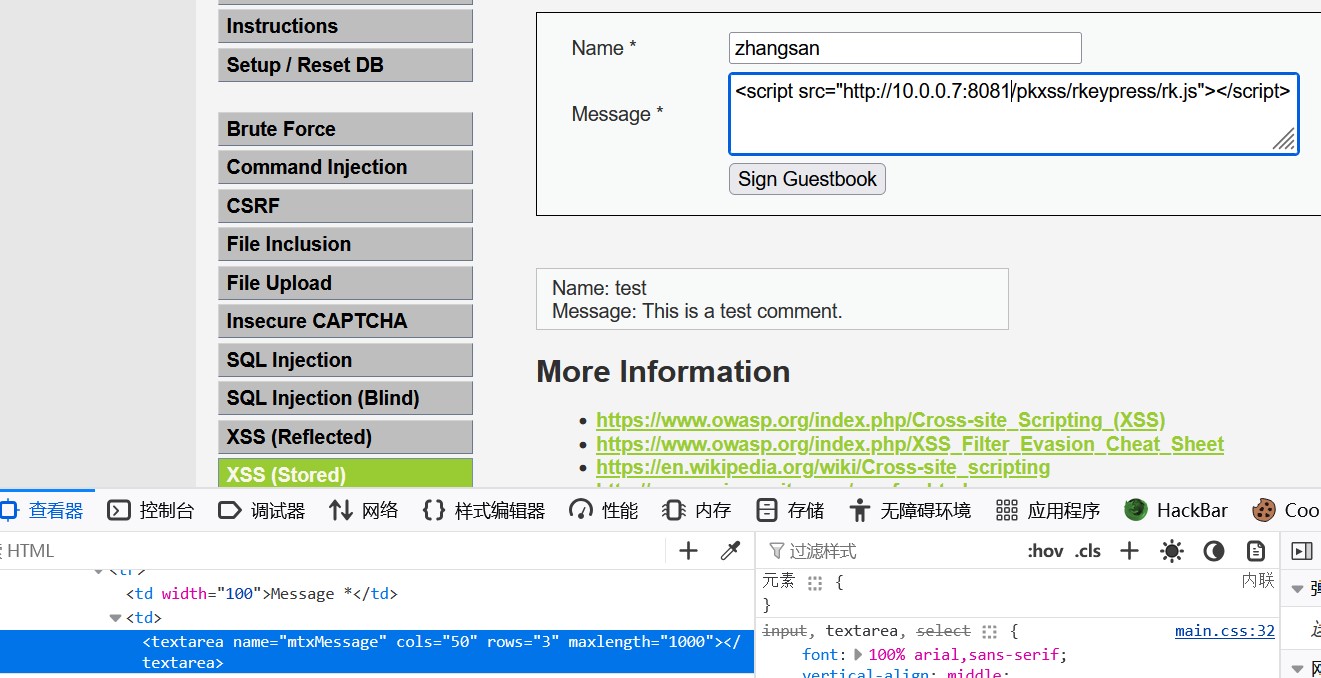Open the XSS_Filter_Evasion_Cheat_Sheet link
This screenshot has height=678, width=1321.
point(910,444)
